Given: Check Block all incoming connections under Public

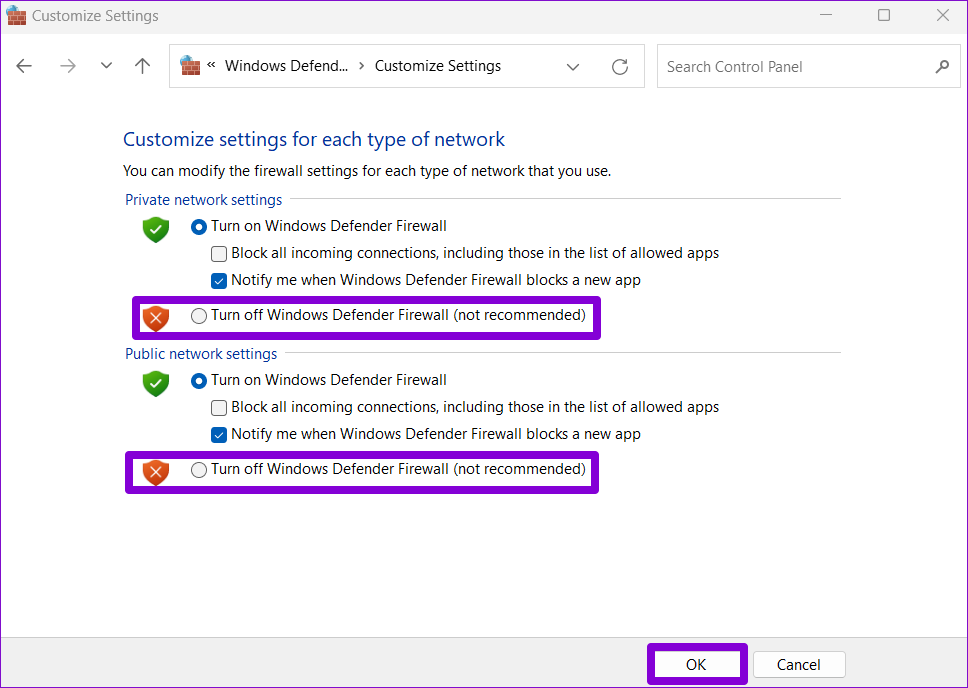Looking at the screenshot, I should coord(219,408).
